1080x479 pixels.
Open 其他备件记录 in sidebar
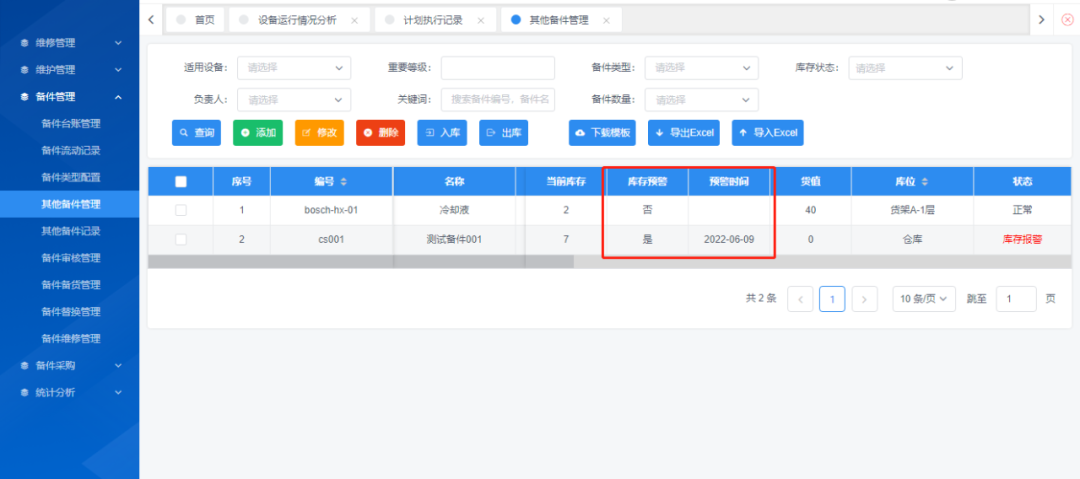[x=70, y=231]
